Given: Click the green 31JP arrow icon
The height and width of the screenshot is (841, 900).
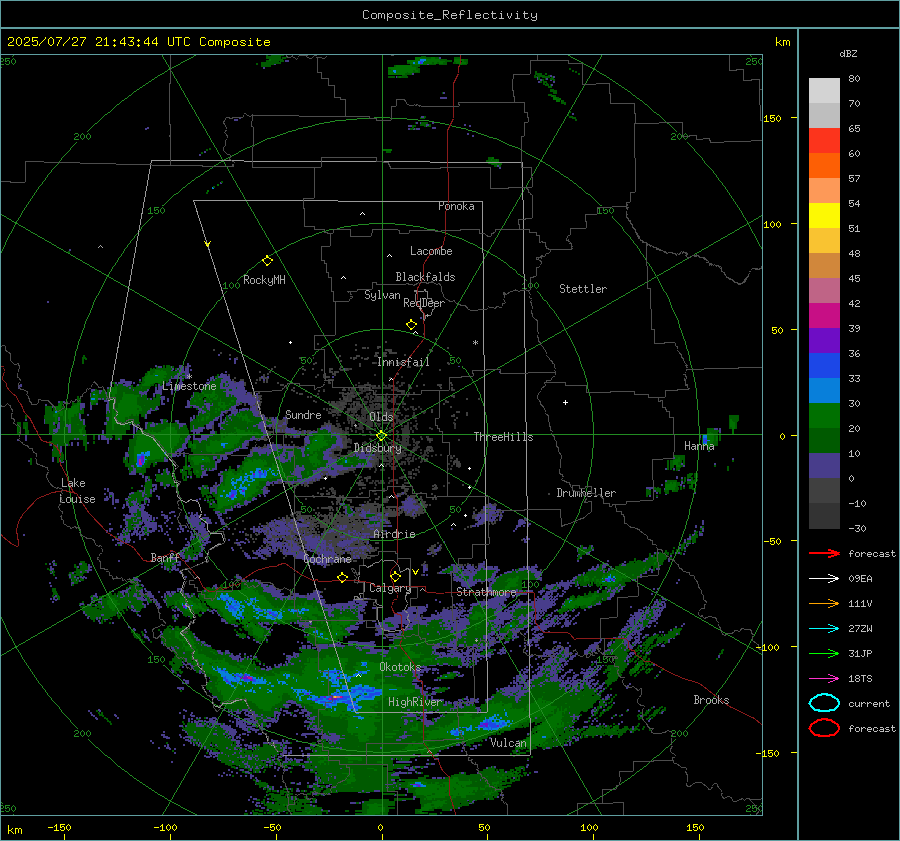Looking at the screenshot, I should [824, 653].
